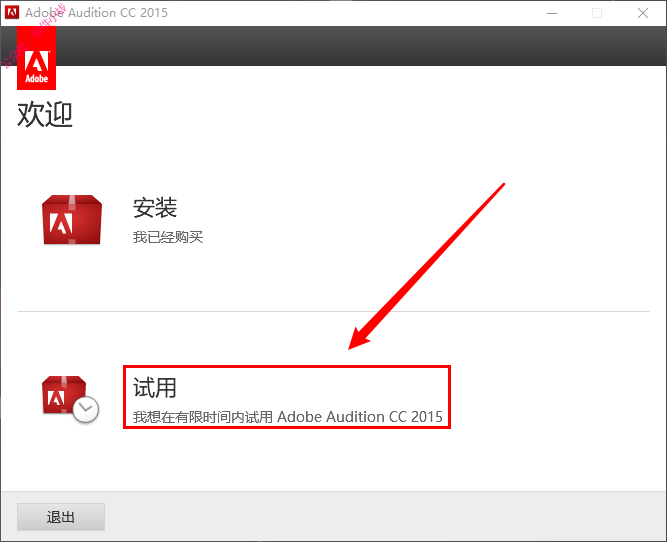Close the Adobe Audition CC 2015 window
Image resolution: width=667 pixels, height=542 pixels.
click(x=643, y=13)
